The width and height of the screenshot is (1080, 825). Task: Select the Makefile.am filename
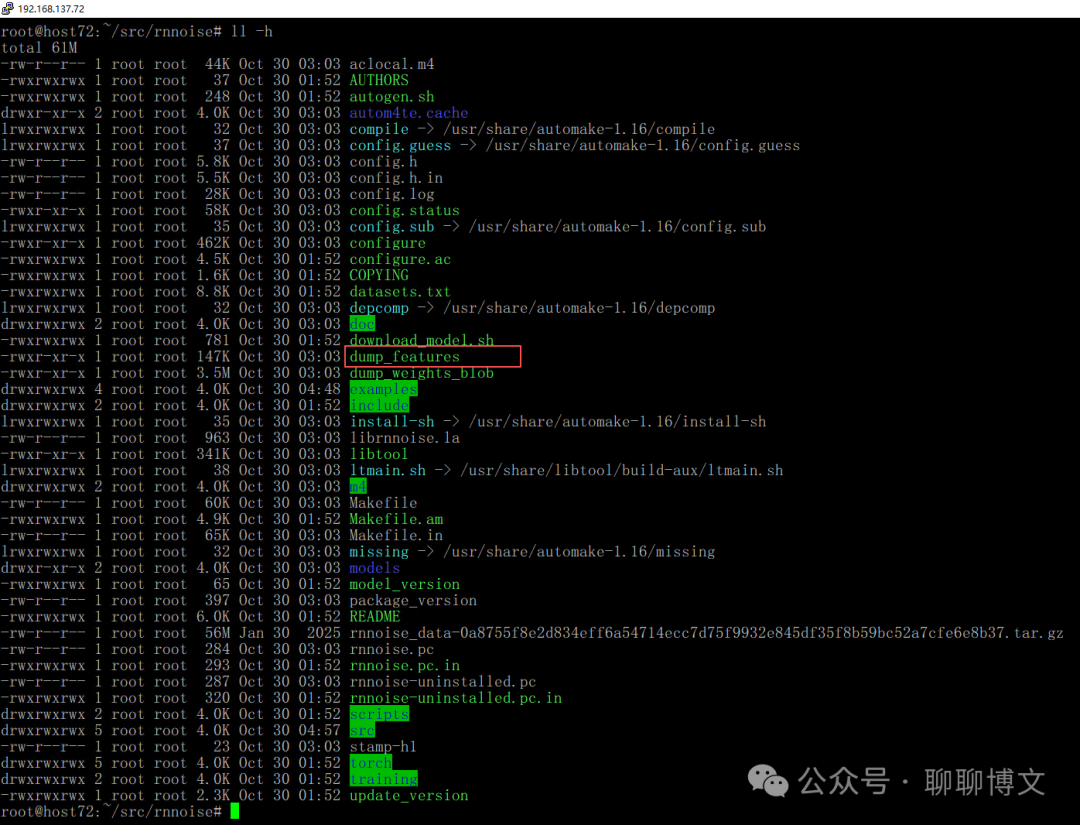pos(396,519)
